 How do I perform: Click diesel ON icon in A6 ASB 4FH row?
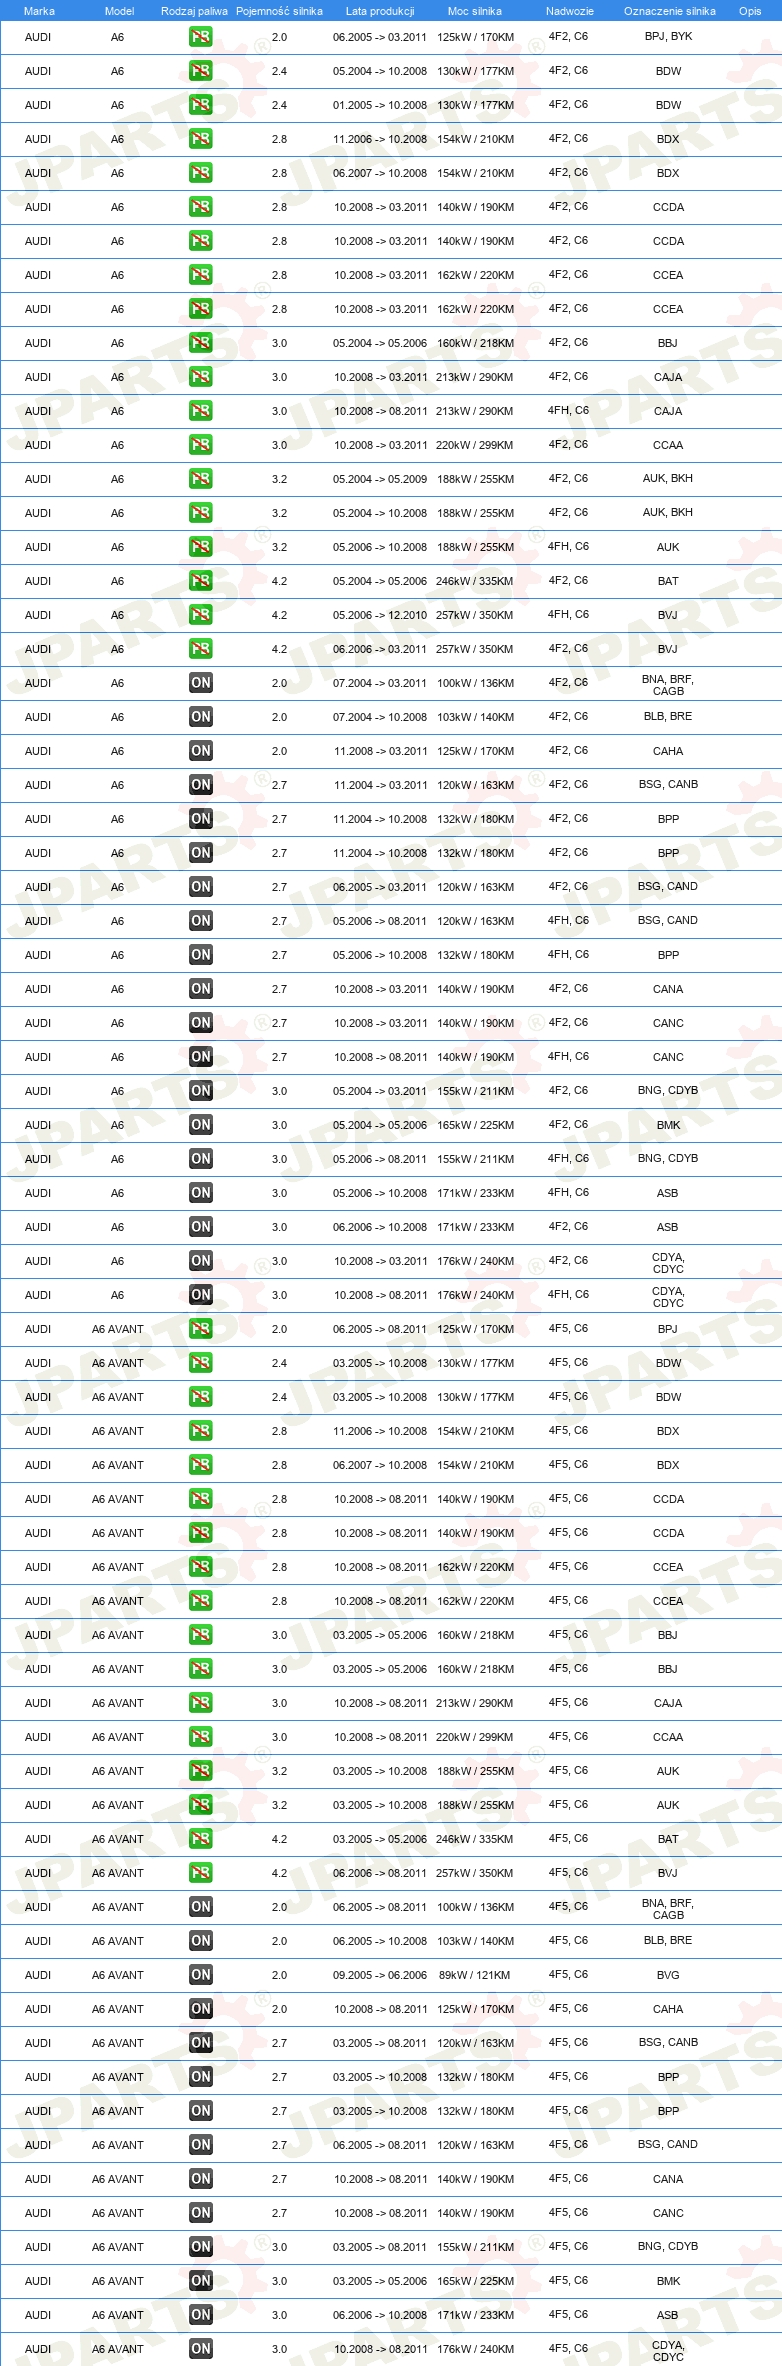(201, 1193)
